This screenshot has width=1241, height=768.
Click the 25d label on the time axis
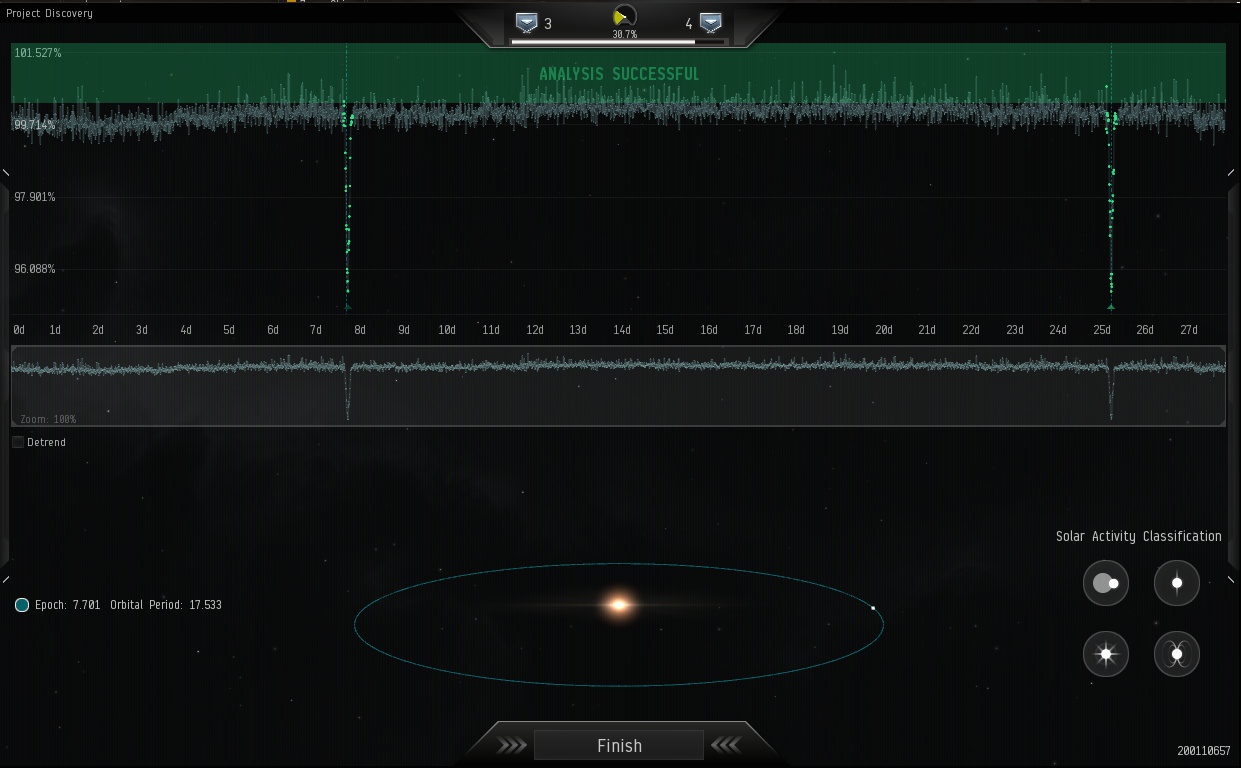tap(1101, 330)
